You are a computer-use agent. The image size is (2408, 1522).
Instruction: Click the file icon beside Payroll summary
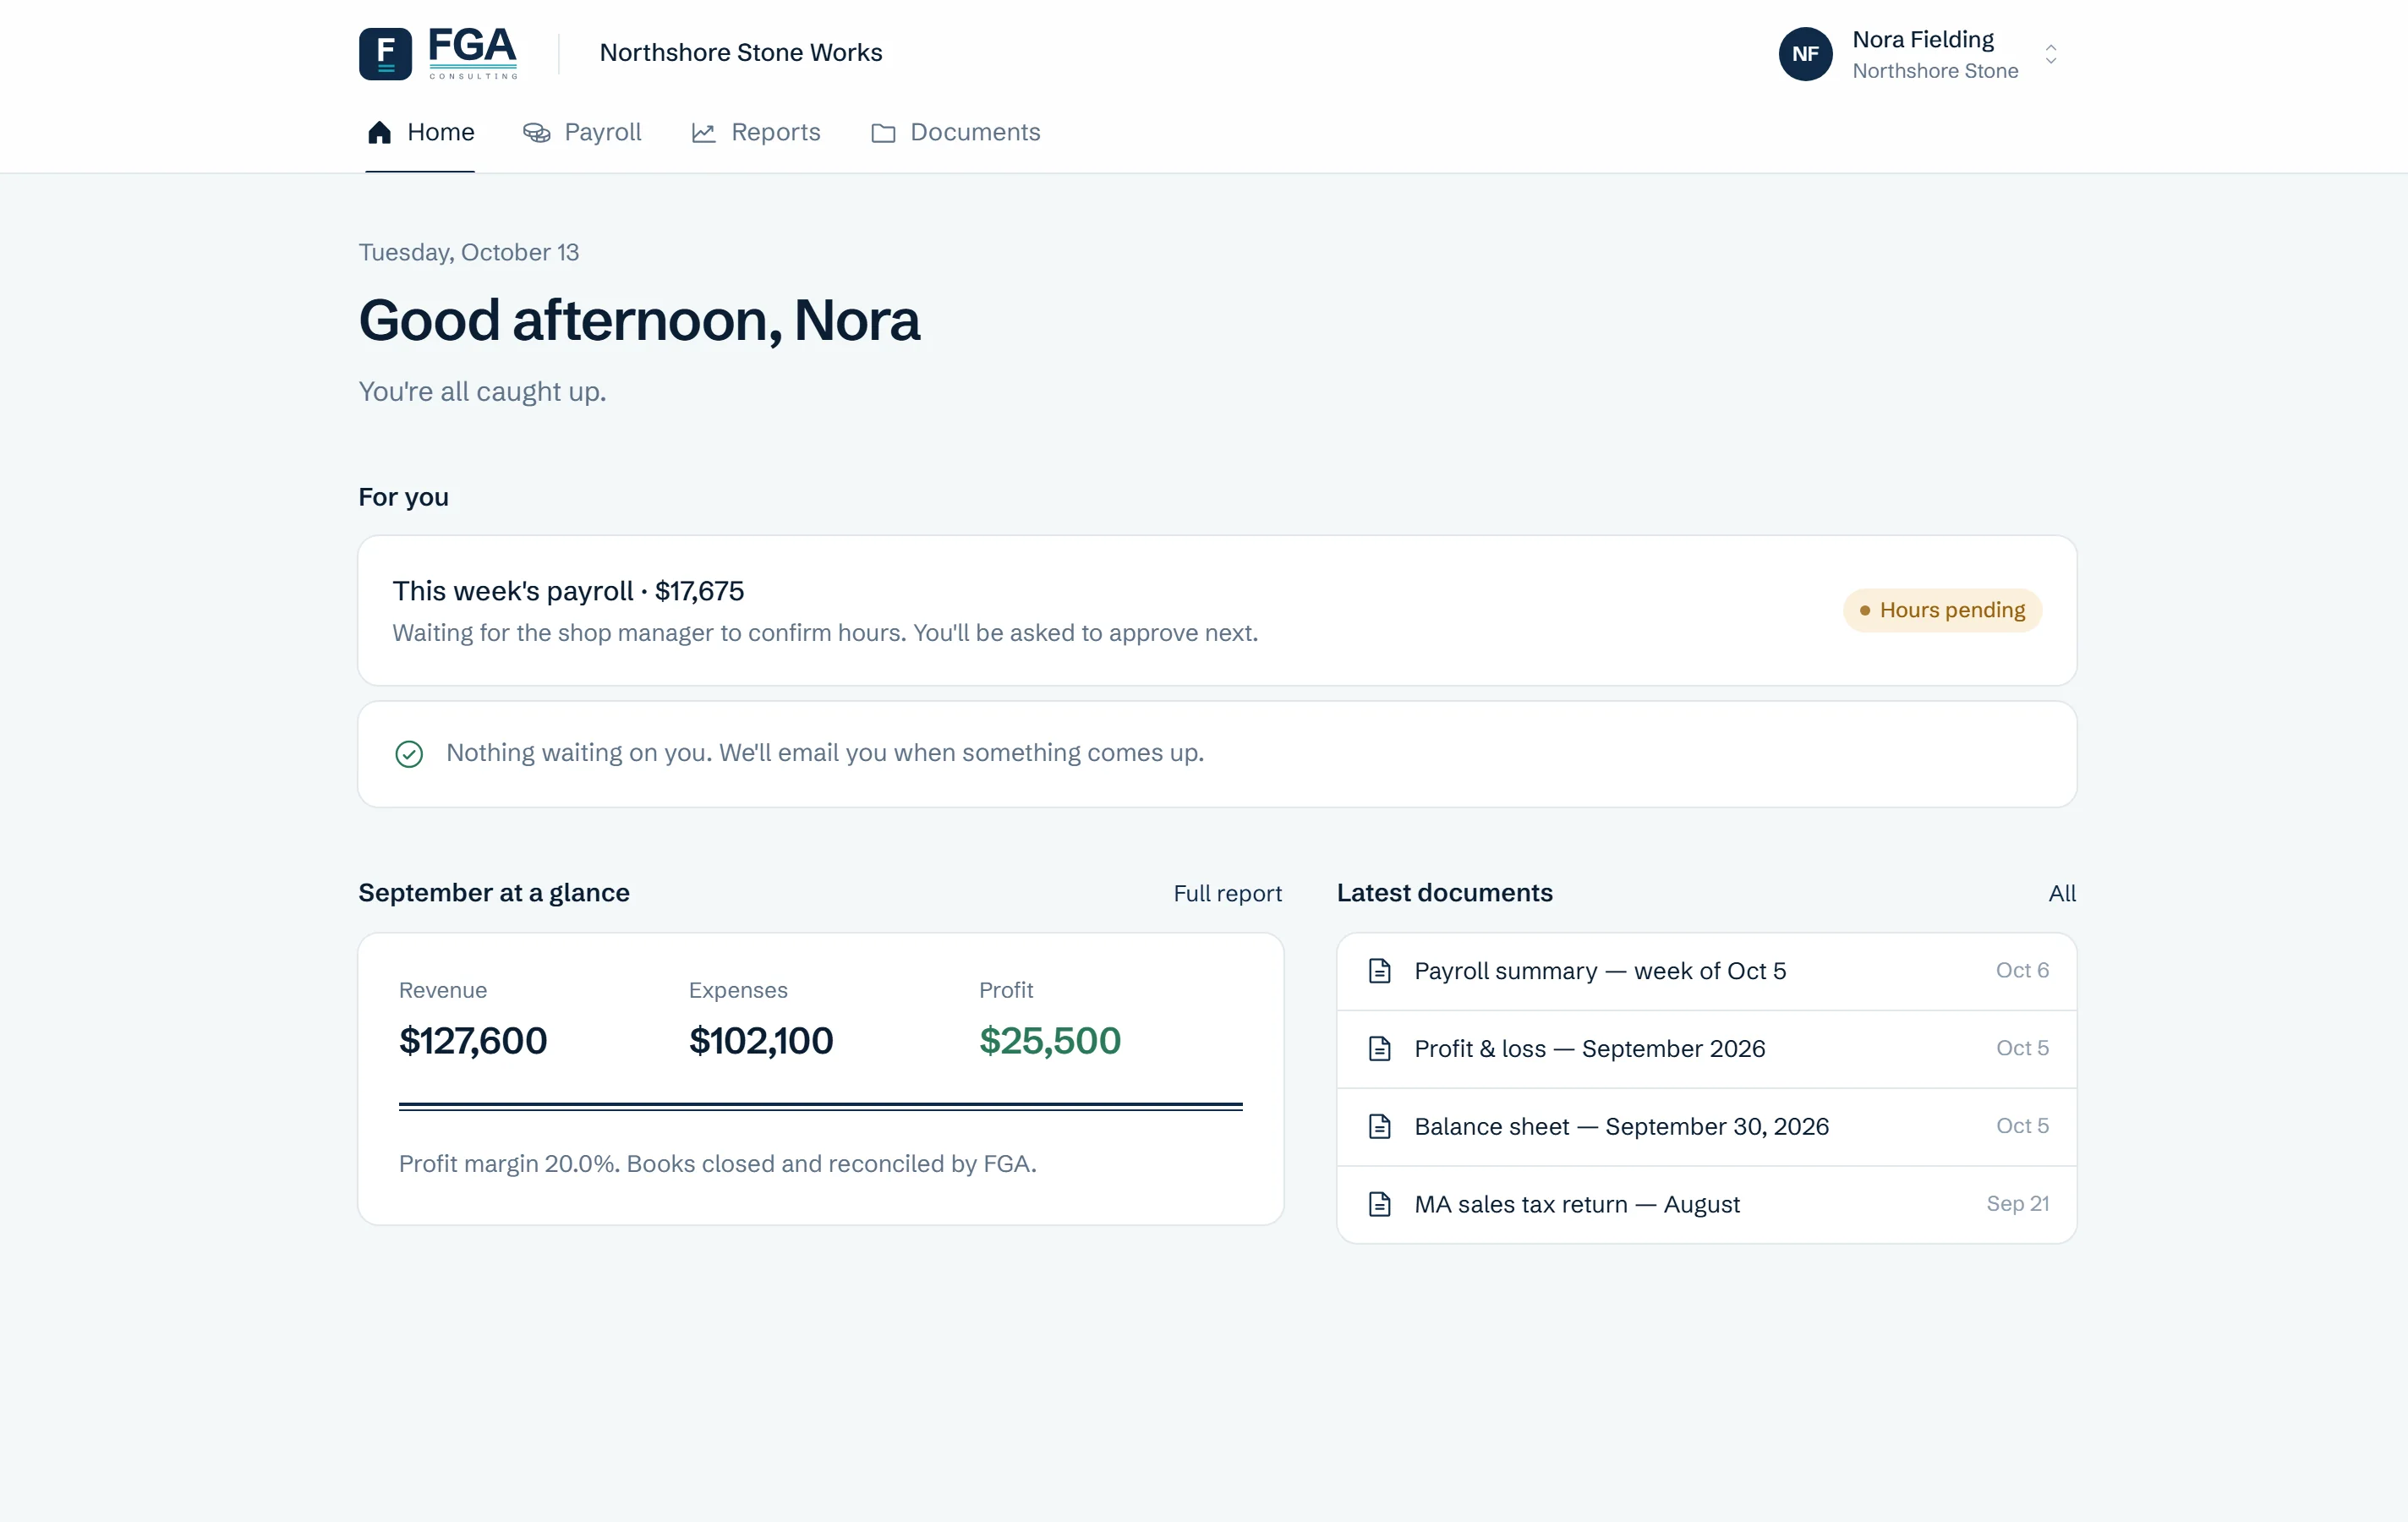point(1380,971)
